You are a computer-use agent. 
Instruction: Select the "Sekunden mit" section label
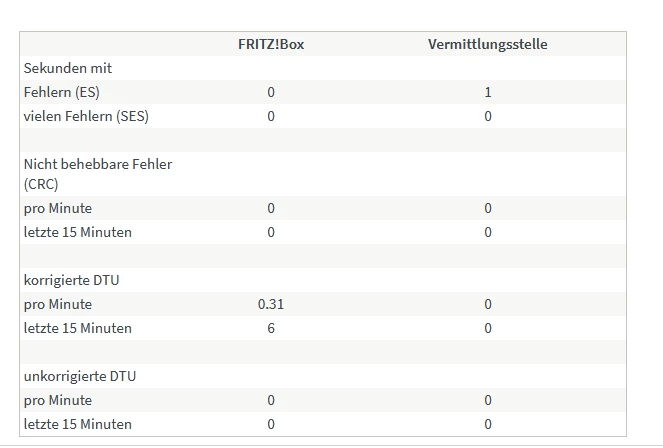click(x=68, y=68)
